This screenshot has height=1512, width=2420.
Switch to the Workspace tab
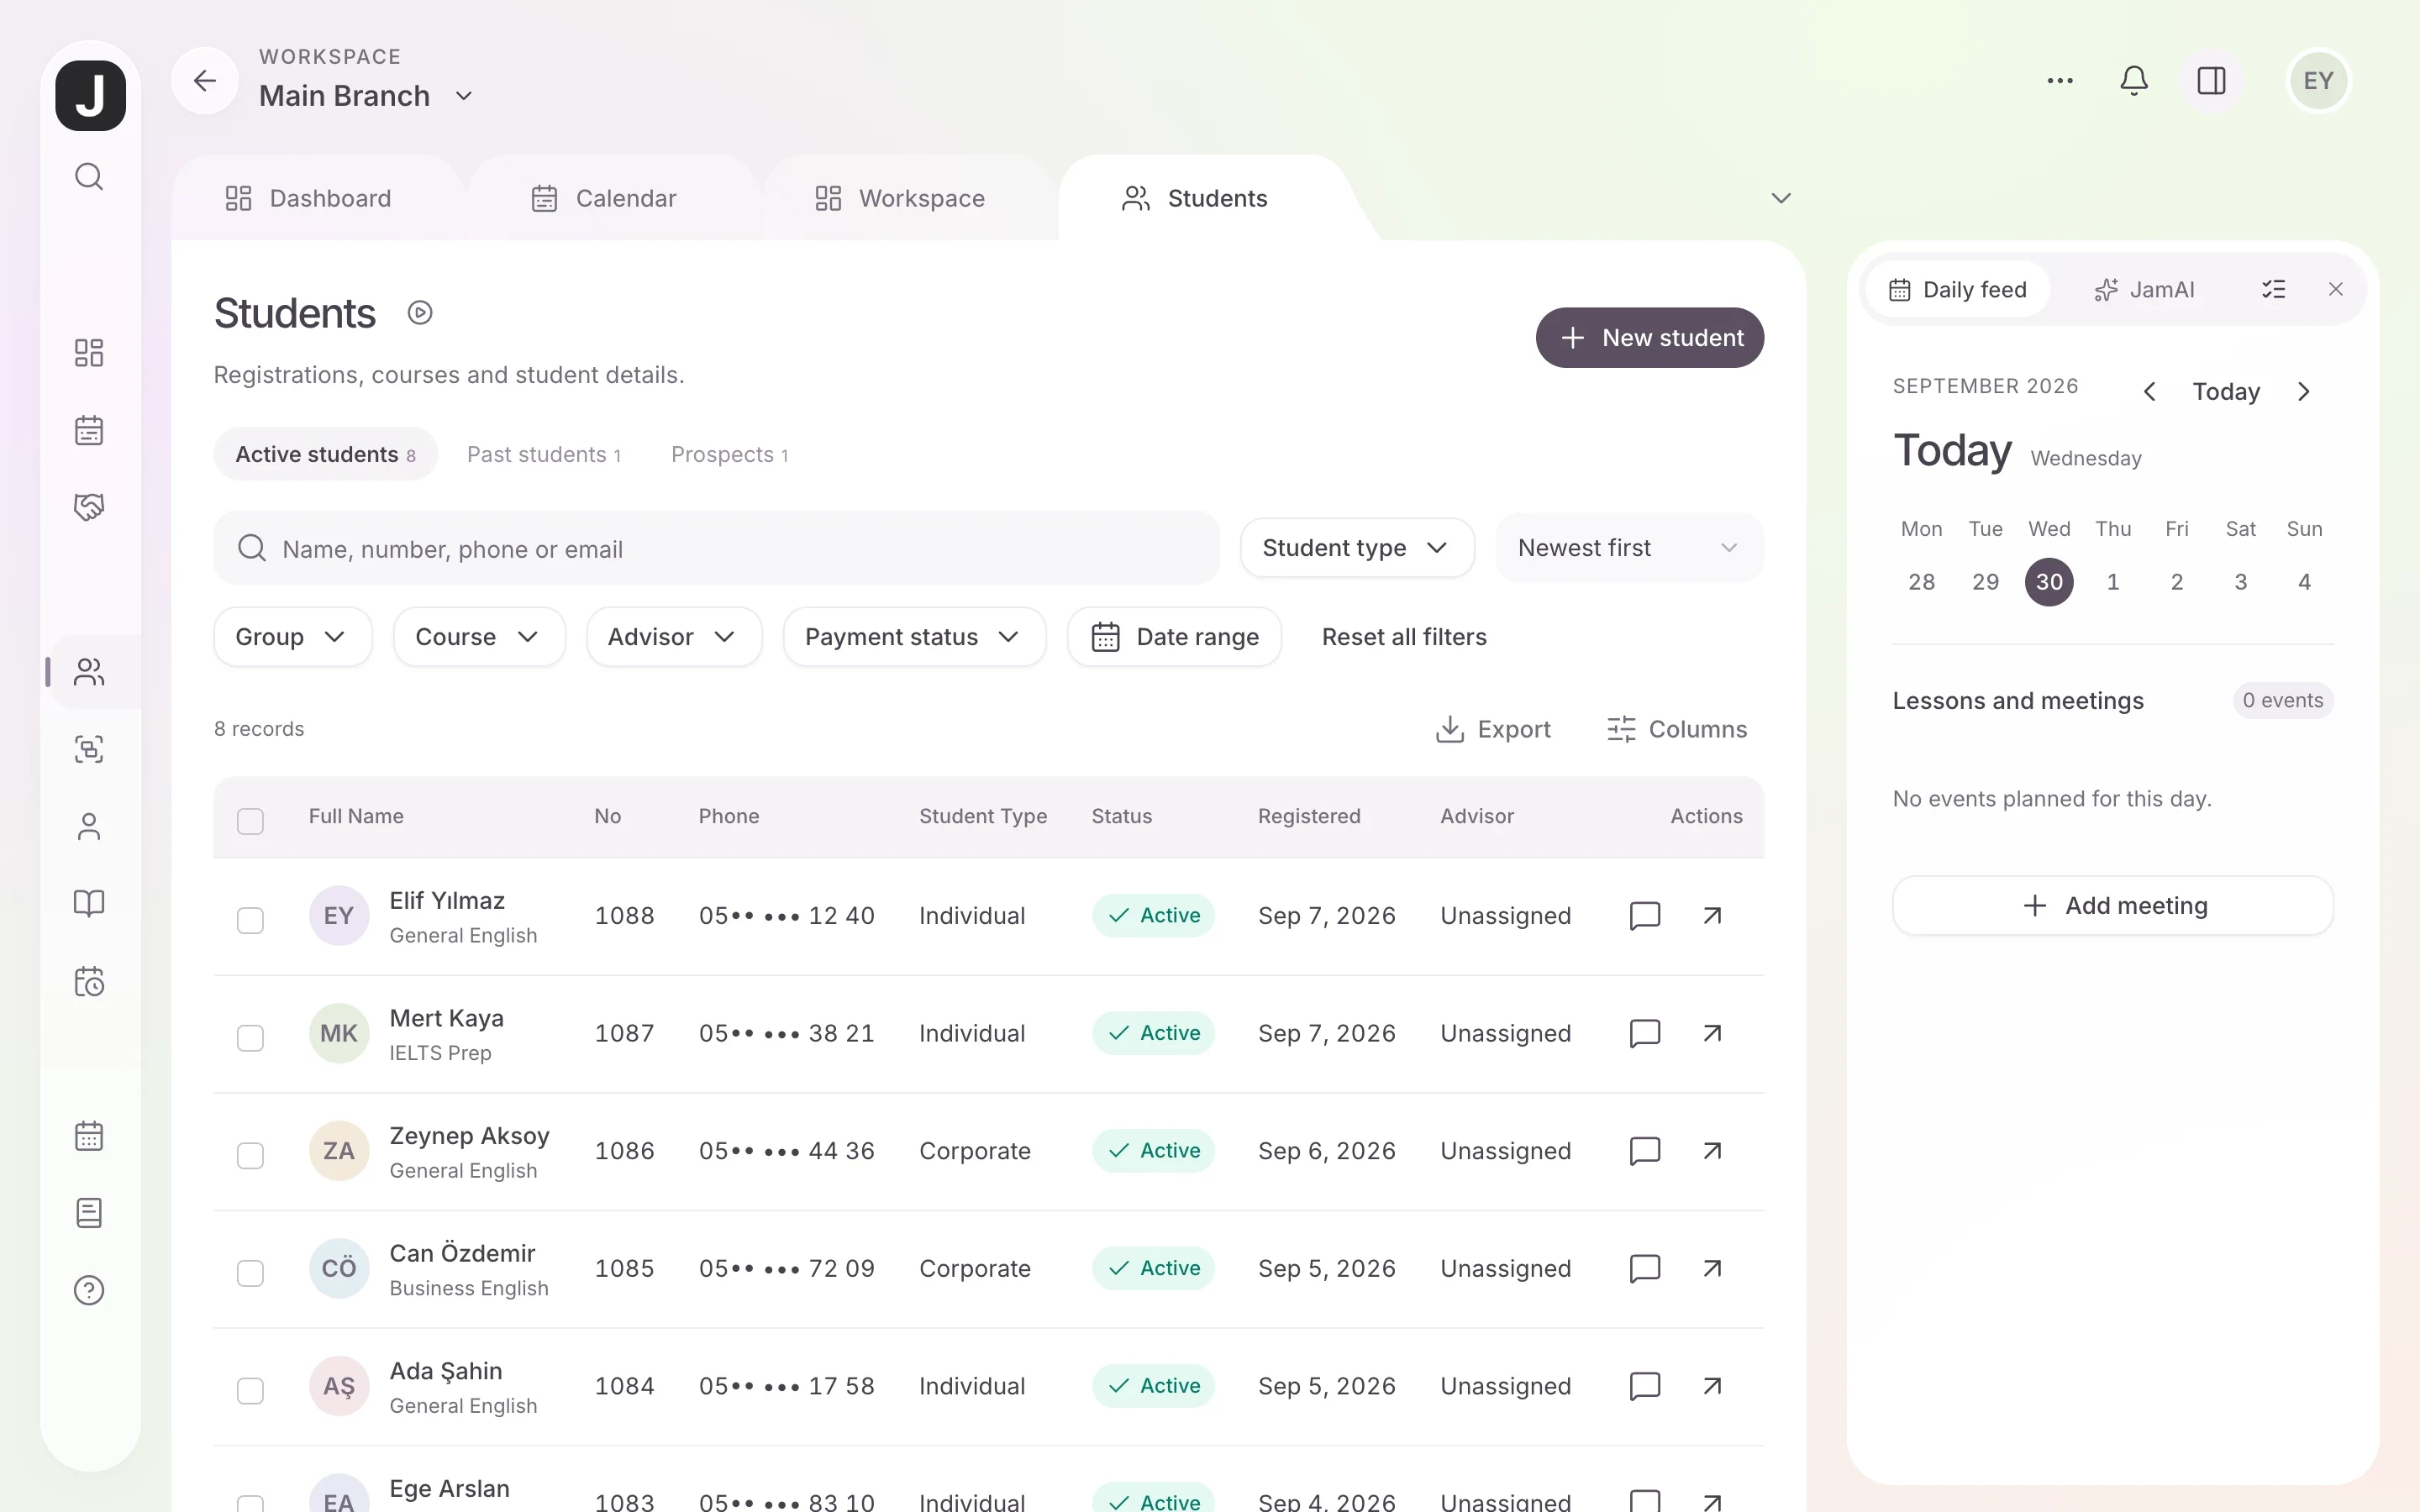click(900, 198)
